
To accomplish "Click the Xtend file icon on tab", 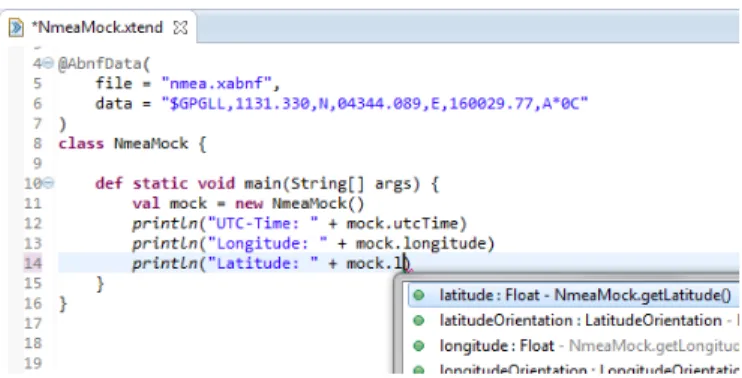I will [x=16, y=27].
